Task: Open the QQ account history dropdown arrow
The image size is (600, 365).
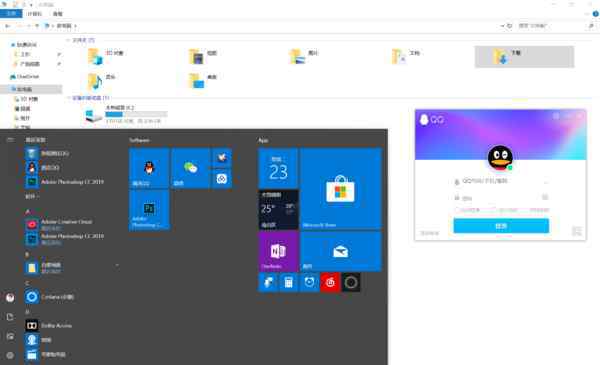Action: coord(546,181)
